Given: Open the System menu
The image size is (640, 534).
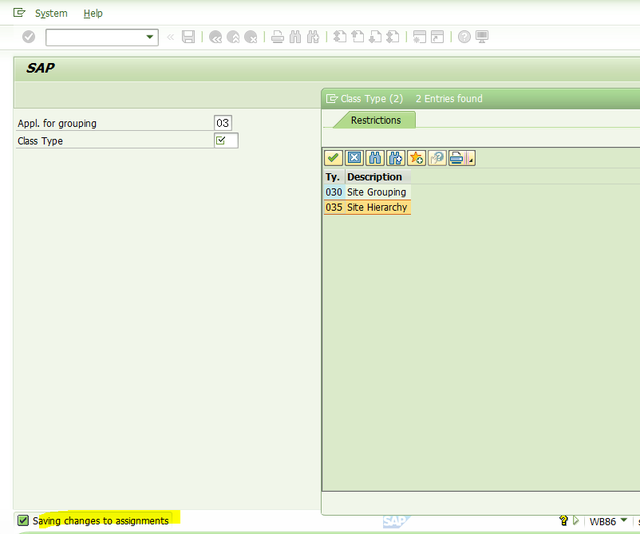Looking at the screenshot, I should [51, 13].
